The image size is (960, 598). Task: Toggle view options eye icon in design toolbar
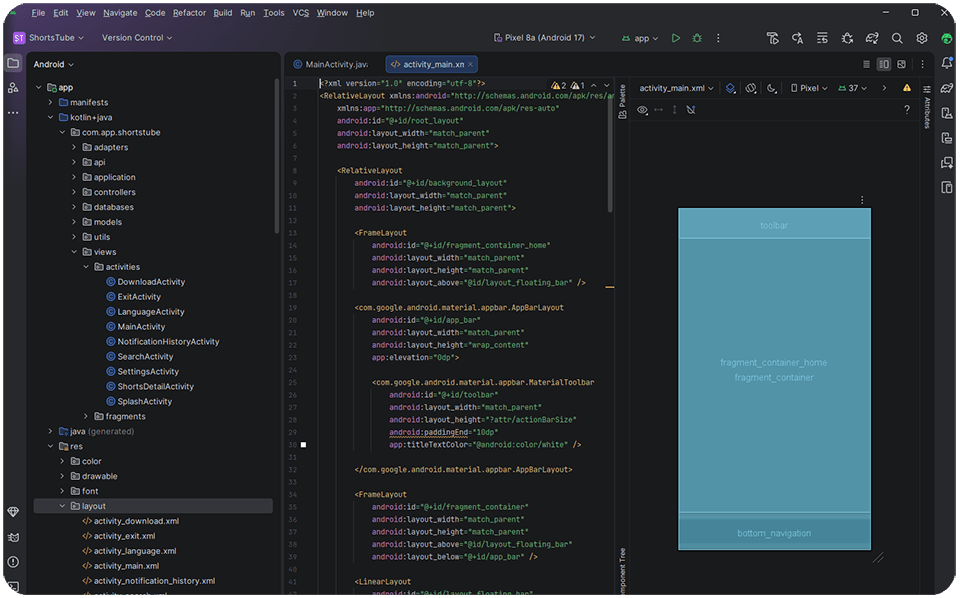coord(642,110)
